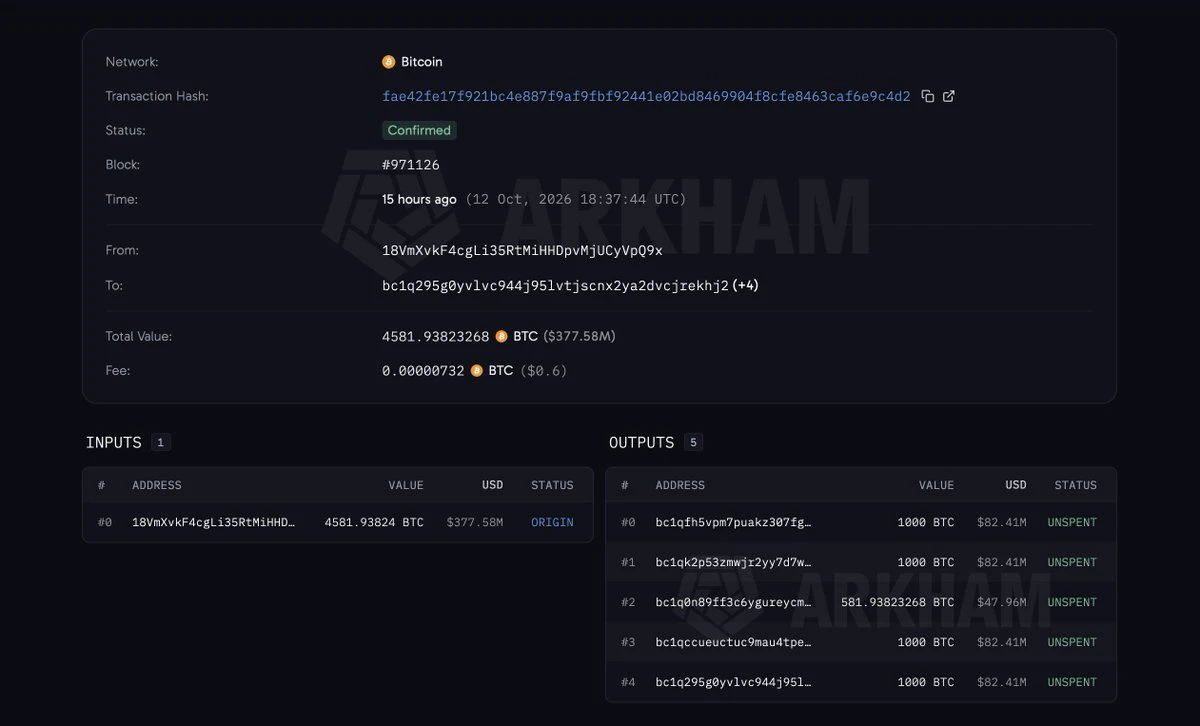The width and height of the screenshot is (1200, 726).
Task: Open output #1 address bc1qk2p53zmwjr2yy7d7w…
Action: coord(733,562)
